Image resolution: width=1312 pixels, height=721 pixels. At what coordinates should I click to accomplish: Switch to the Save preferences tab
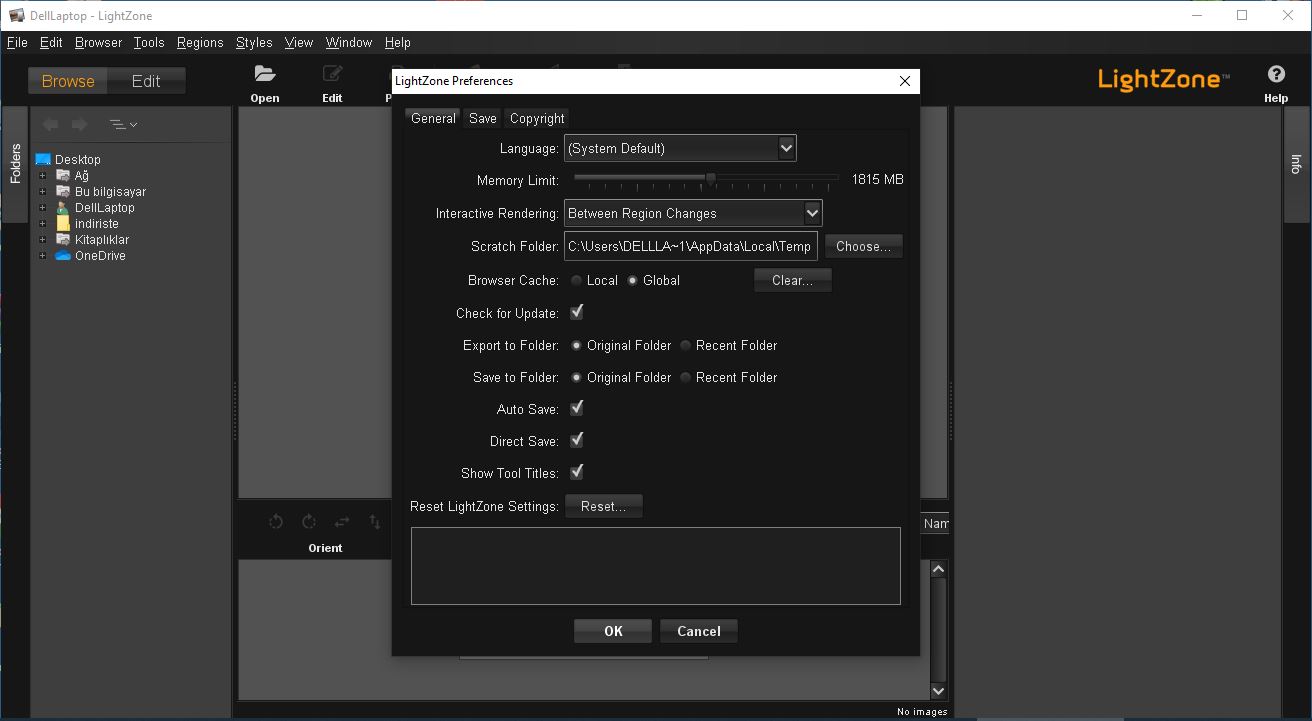tap(482, 118)
